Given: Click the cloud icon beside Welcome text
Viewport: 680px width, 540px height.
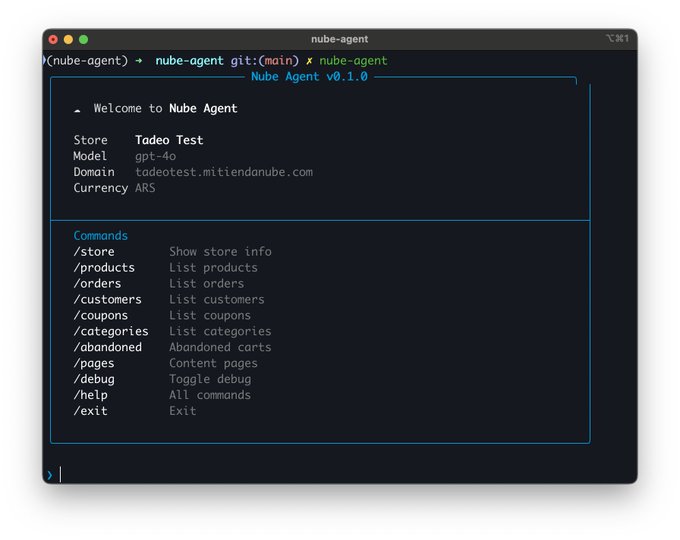Looking at the screenshot, I should pos(78,109).
